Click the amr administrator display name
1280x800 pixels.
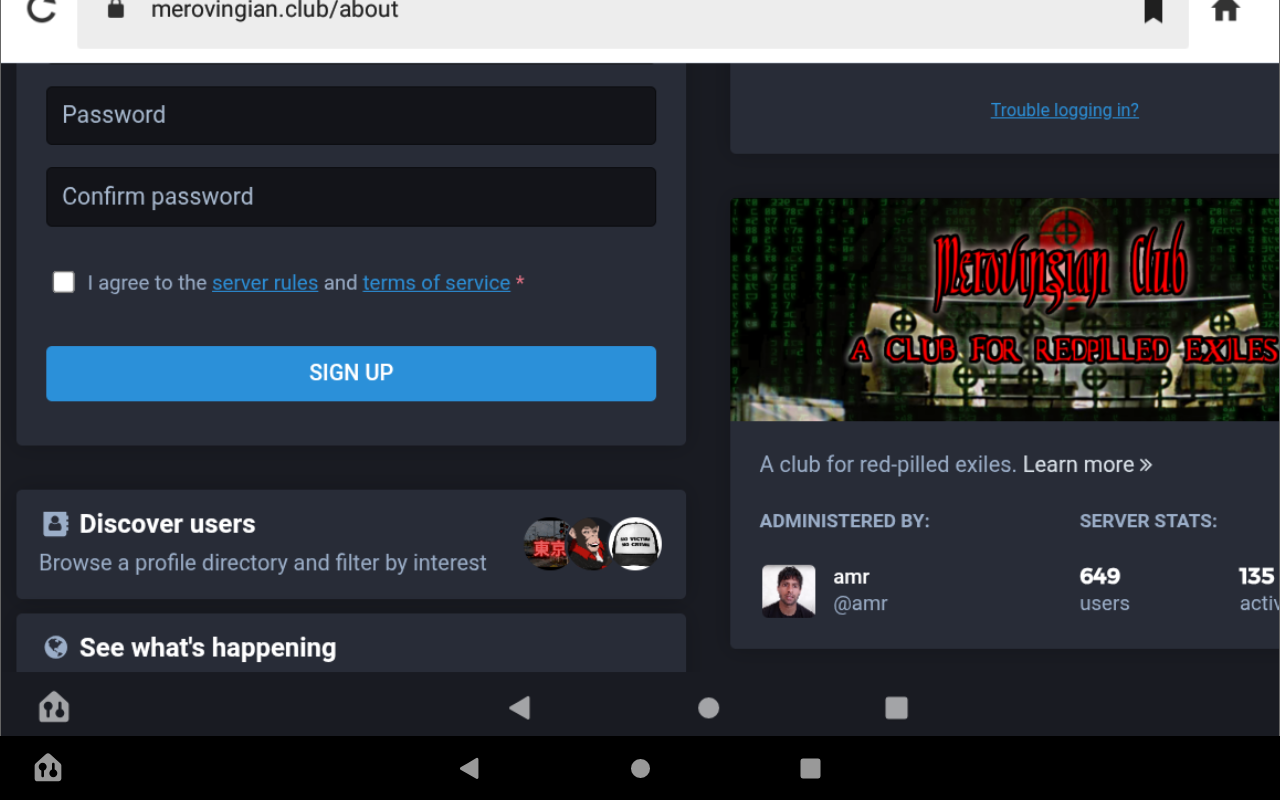point(851,577)
